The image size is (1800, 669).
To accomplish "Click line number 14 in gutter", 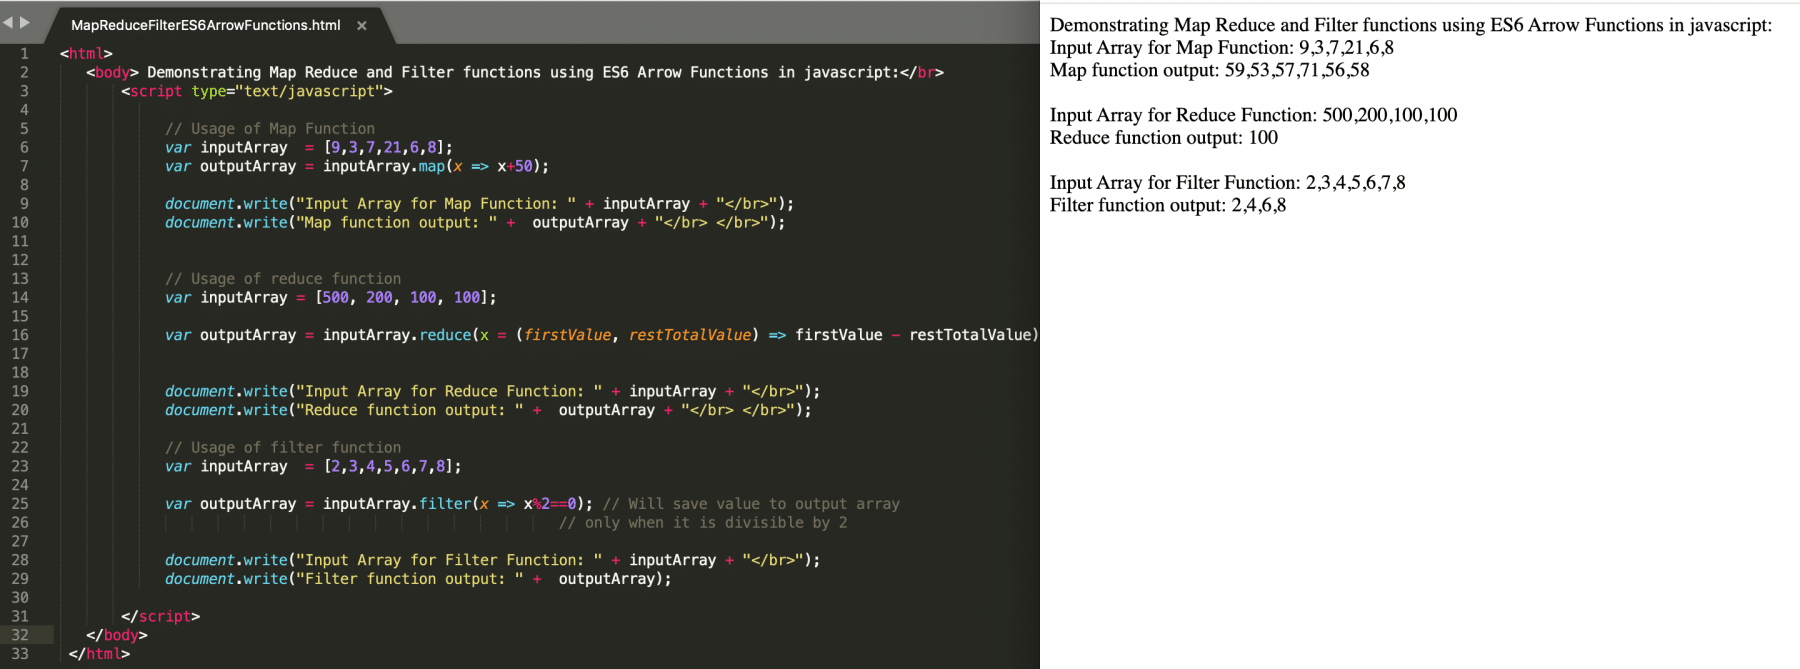I will pos(20,298).
